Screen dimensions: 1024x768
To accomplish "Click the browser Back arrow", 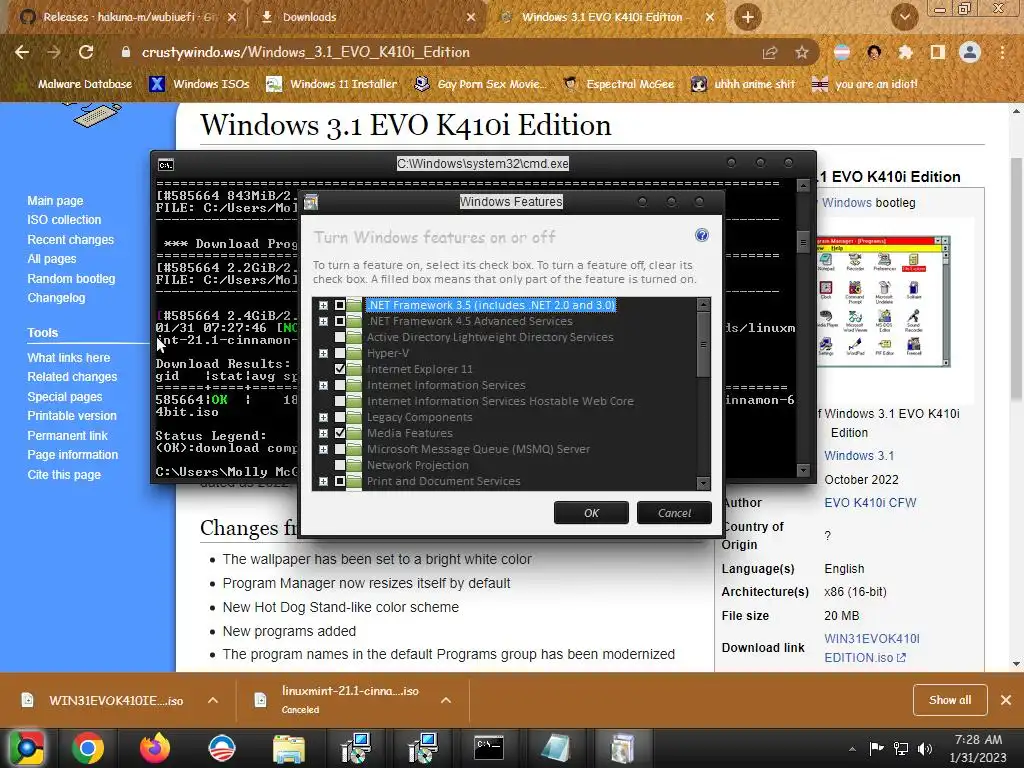I will pyautogui.click(x=22, y=52).
